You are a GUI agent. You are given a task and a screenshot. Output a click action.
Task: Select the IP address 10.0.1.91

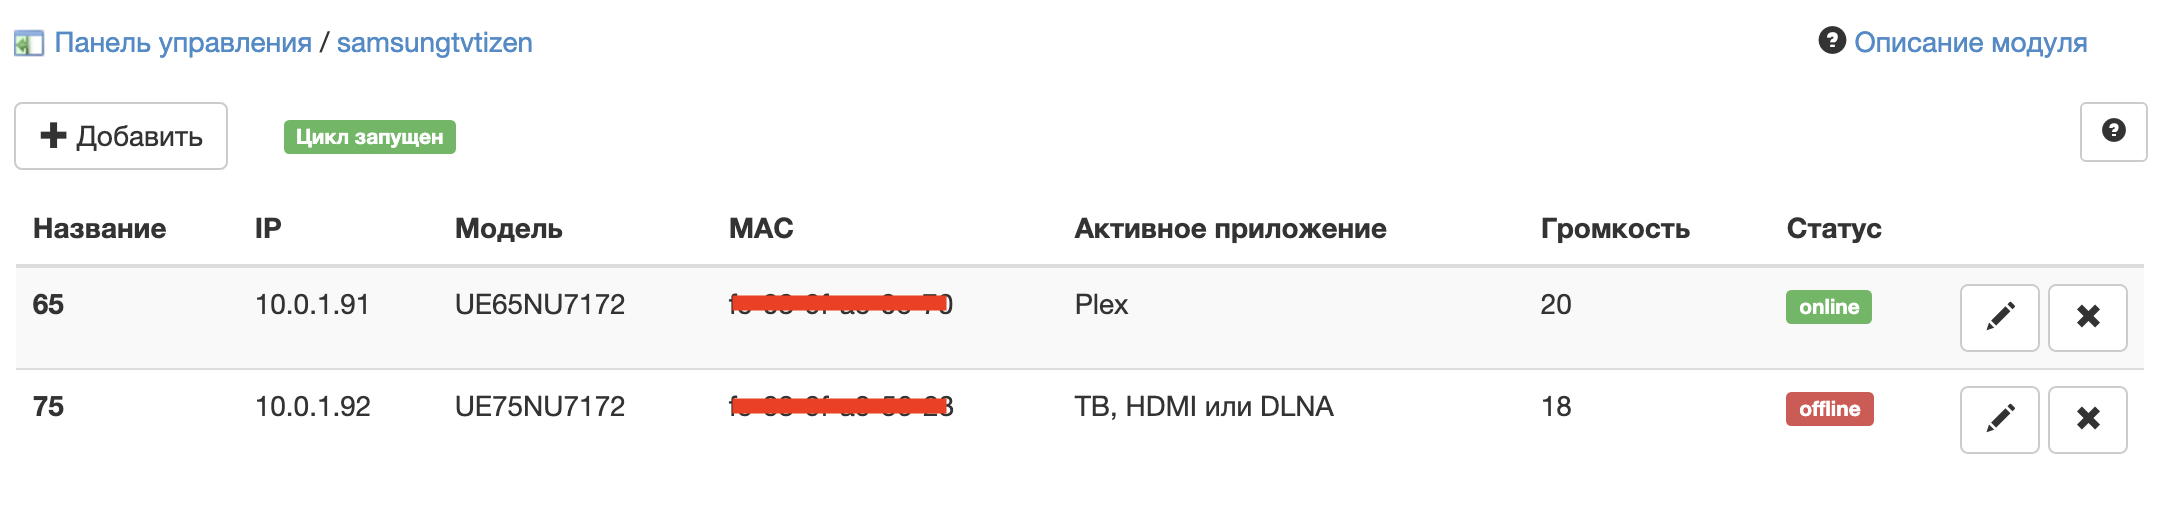312,305
